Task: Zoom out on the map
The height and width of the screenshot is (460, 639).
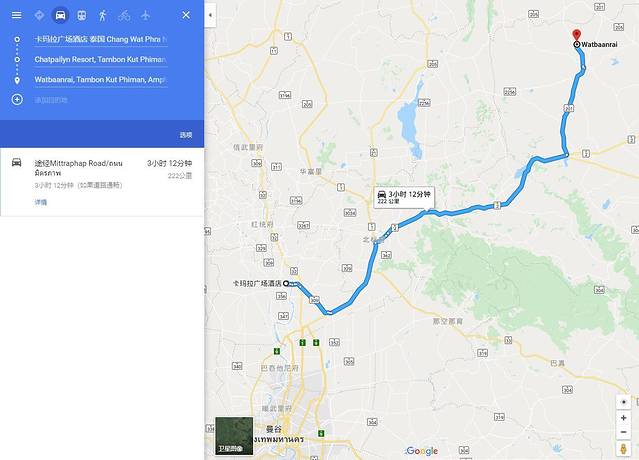Action: click(623, 432)
